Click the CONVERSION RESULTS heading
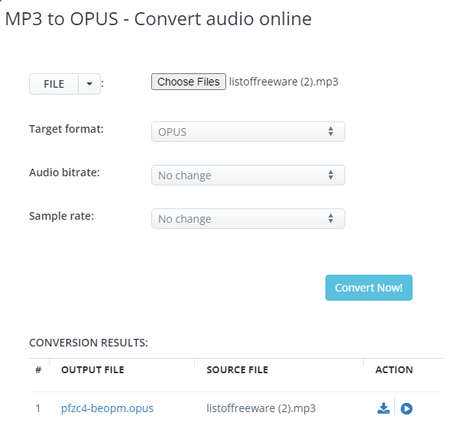Viewport: 450px width, 435px height. coord(88,343)
